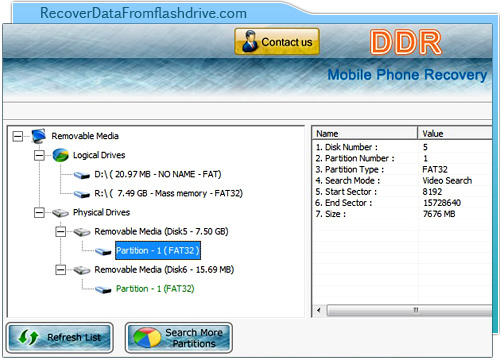Collapse the Disk5 7.50 GB node

[x=61, y=231]
